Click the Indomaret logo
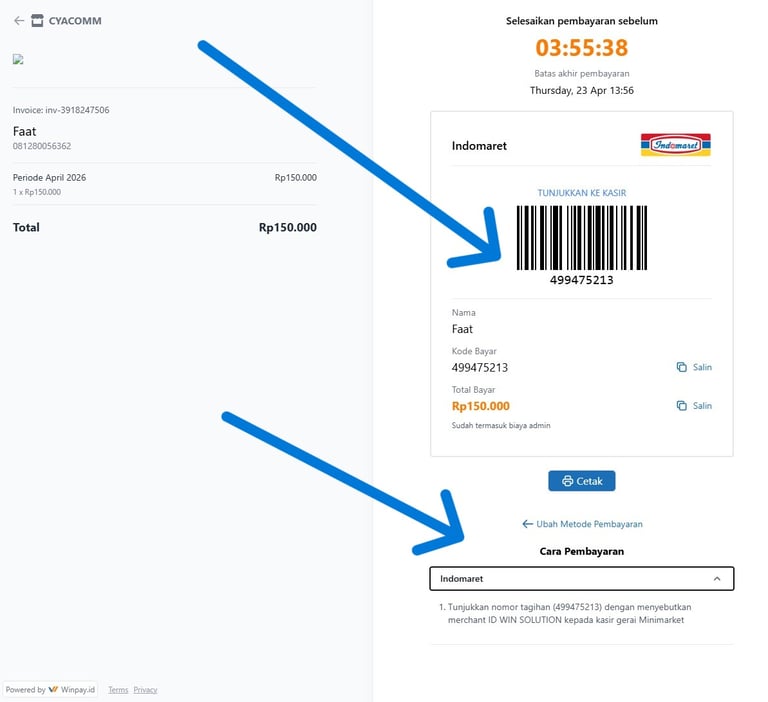768x702 pixels. [675, 145]
